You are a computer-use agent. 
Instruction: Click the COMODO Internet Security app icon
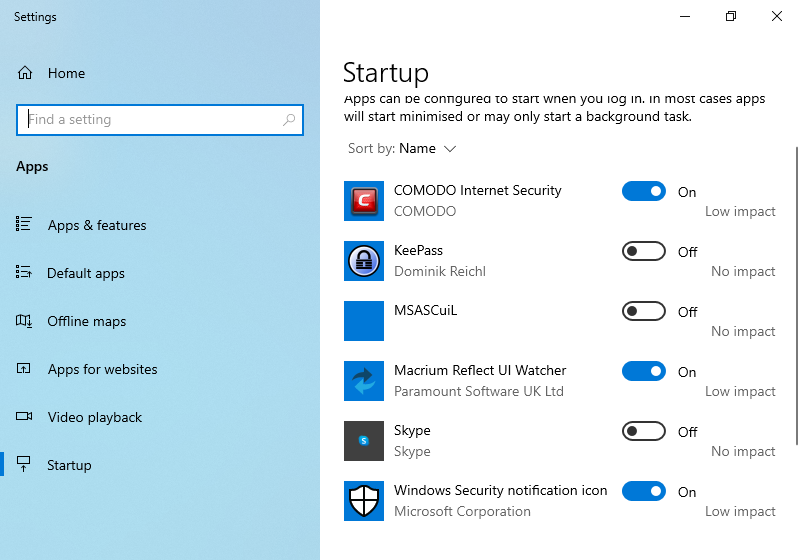click(x=364, y=201)
